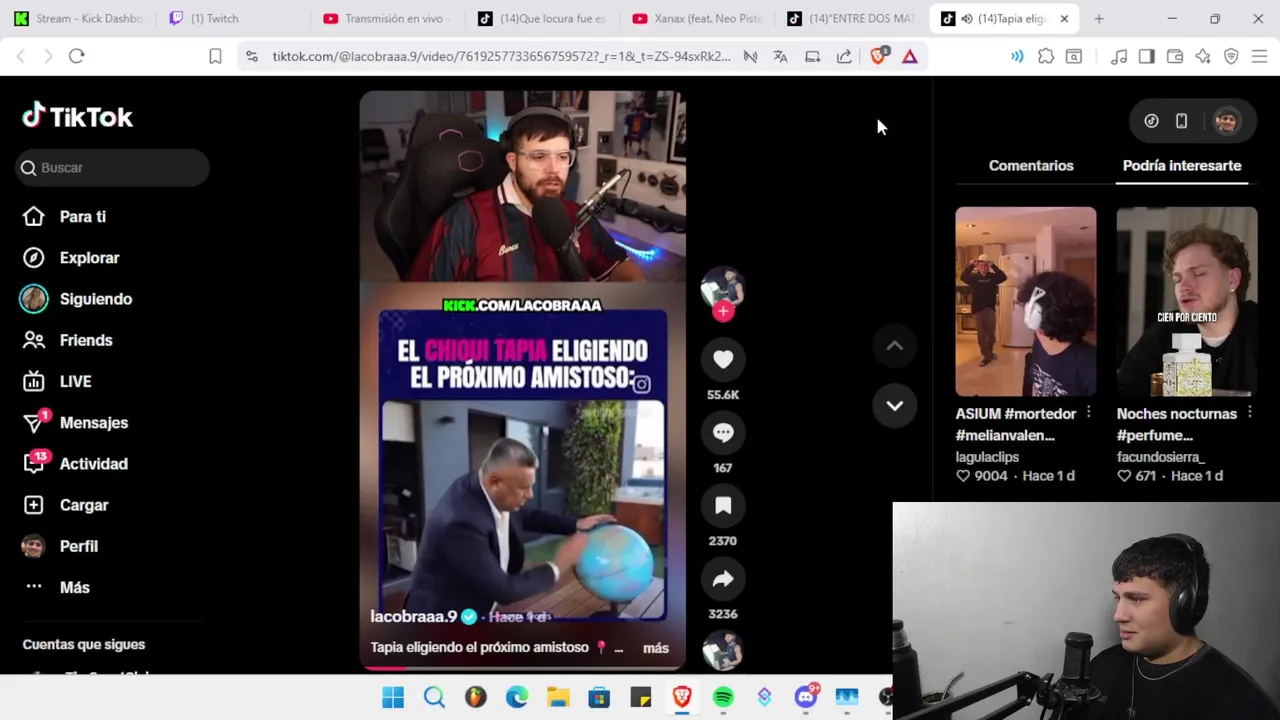
Task: Open Noches nocturnas perfume video thumbnail
Action: [x=1186, y=302]
